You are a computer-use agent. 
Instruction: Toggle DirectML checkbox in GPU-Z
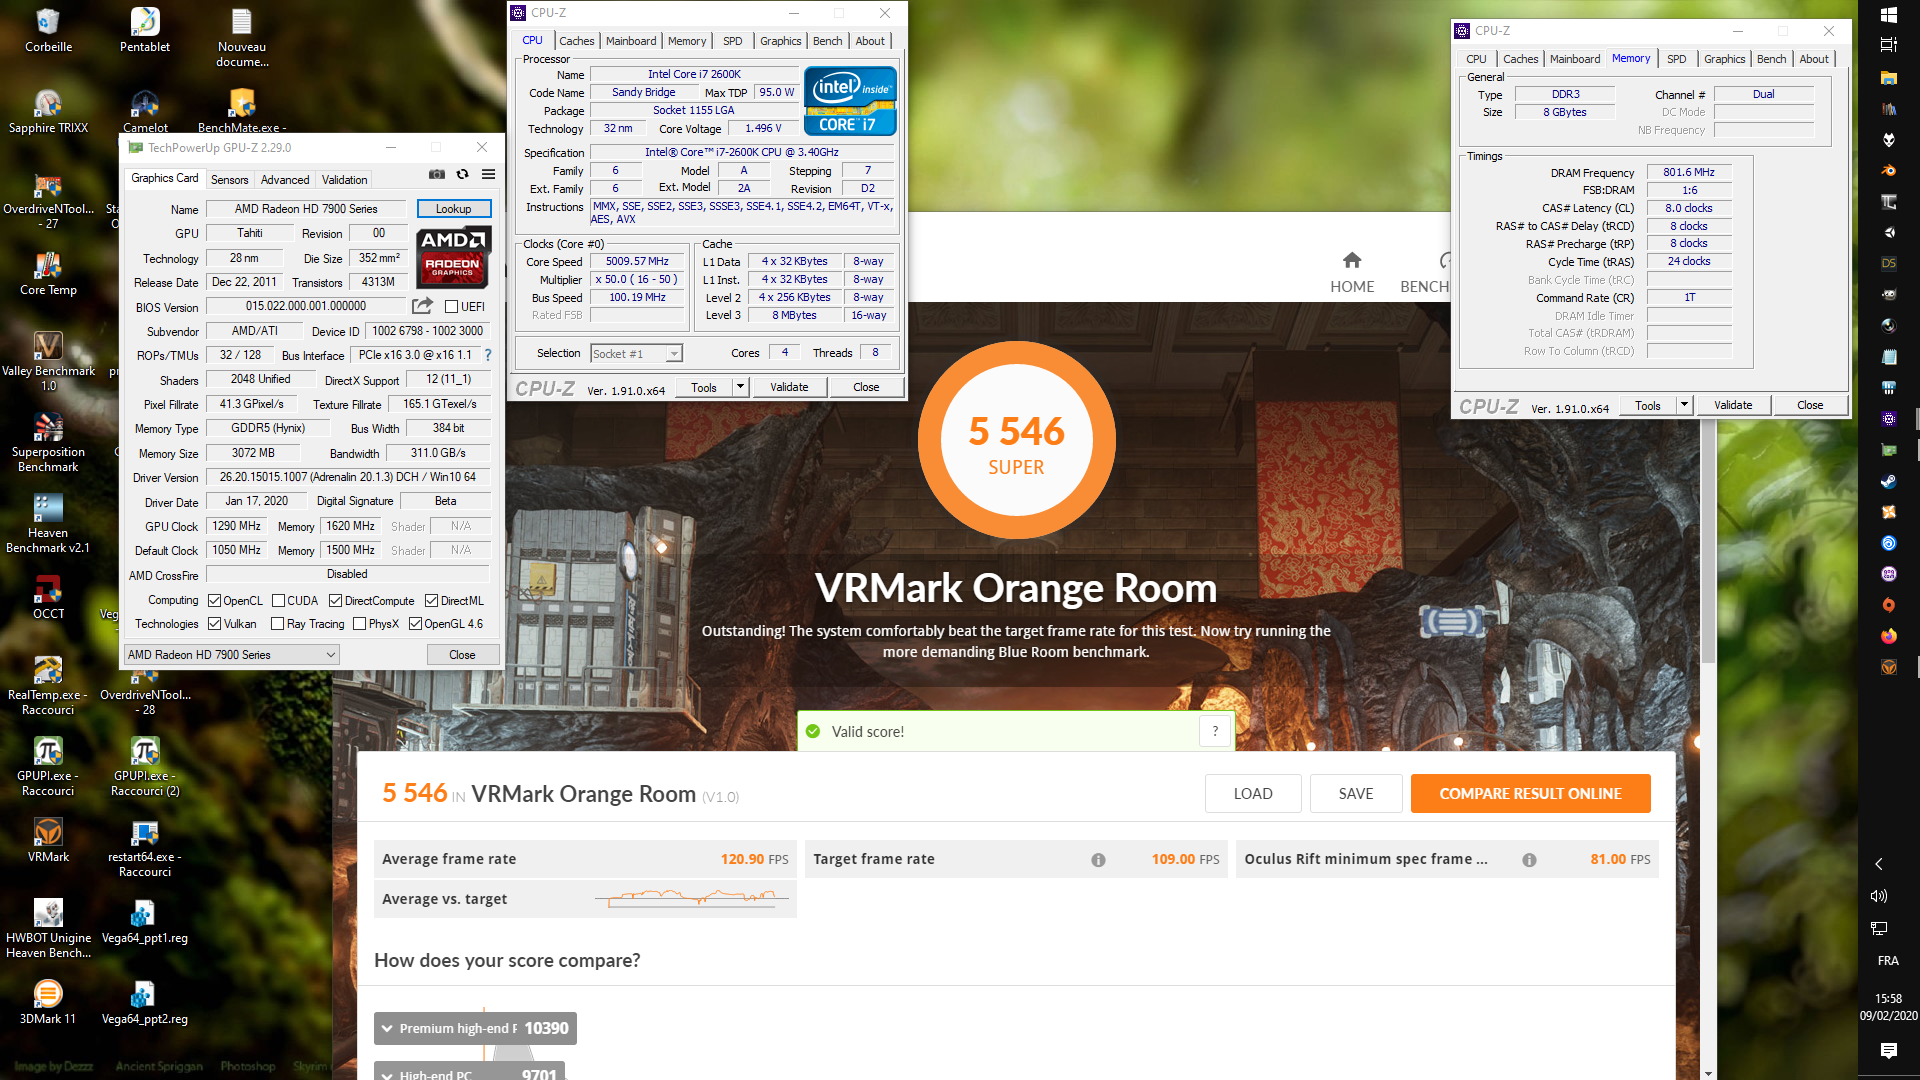pyautogui.click(x=431, y=601)
